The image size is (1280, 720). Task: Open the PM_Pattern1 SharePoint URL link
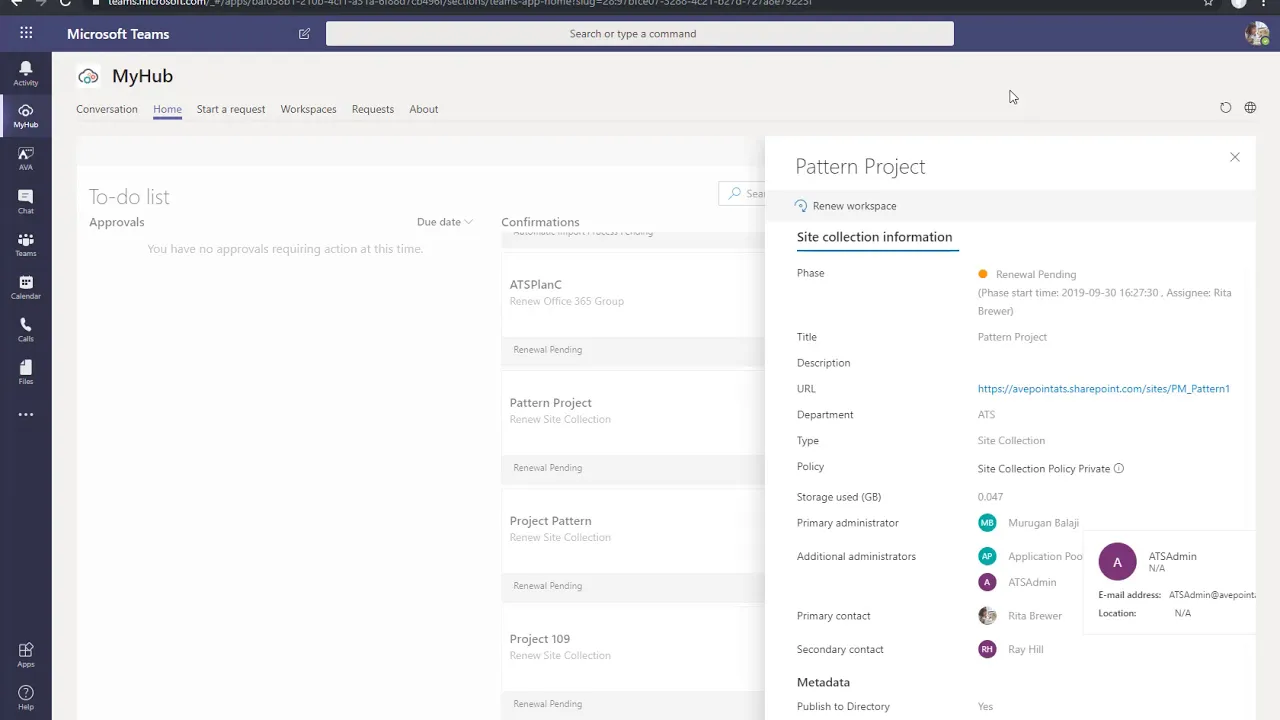coord(1104,389)
